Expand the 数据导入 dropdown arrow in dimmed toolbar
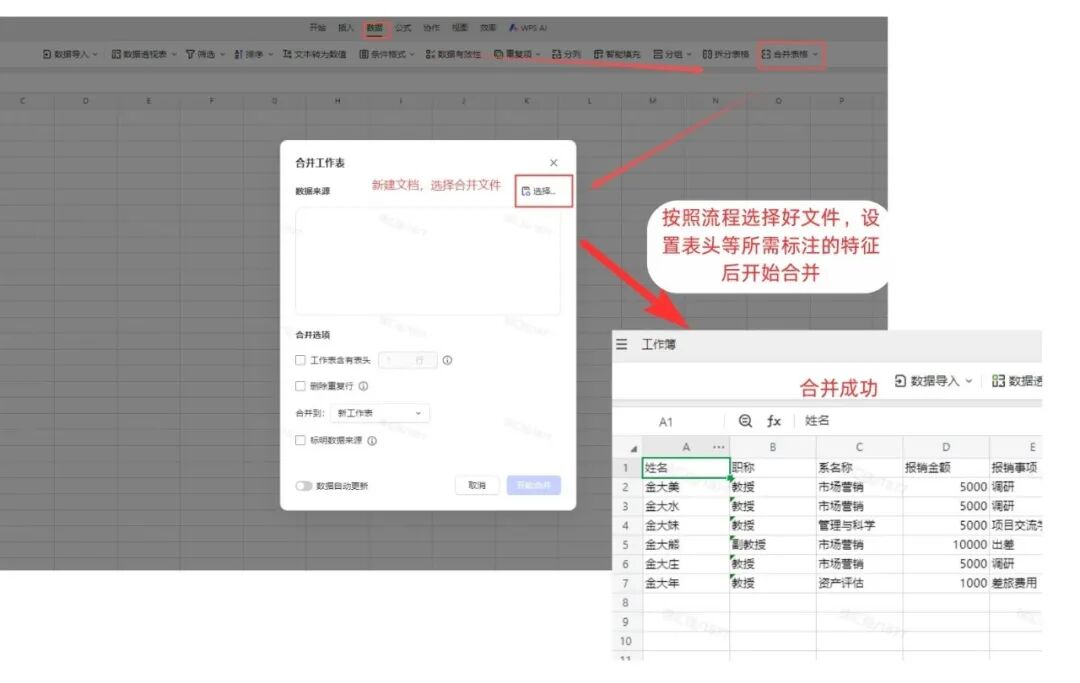Viewport: 1080px width, 683px height. (95, 54)
